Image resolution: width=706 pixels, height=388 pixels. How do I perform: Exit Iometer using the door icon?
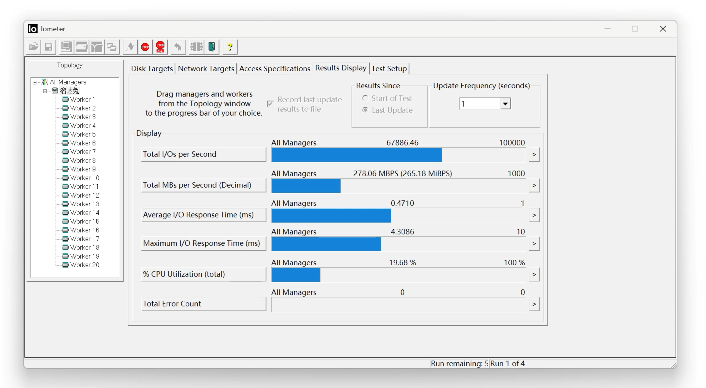pos(212,47)
